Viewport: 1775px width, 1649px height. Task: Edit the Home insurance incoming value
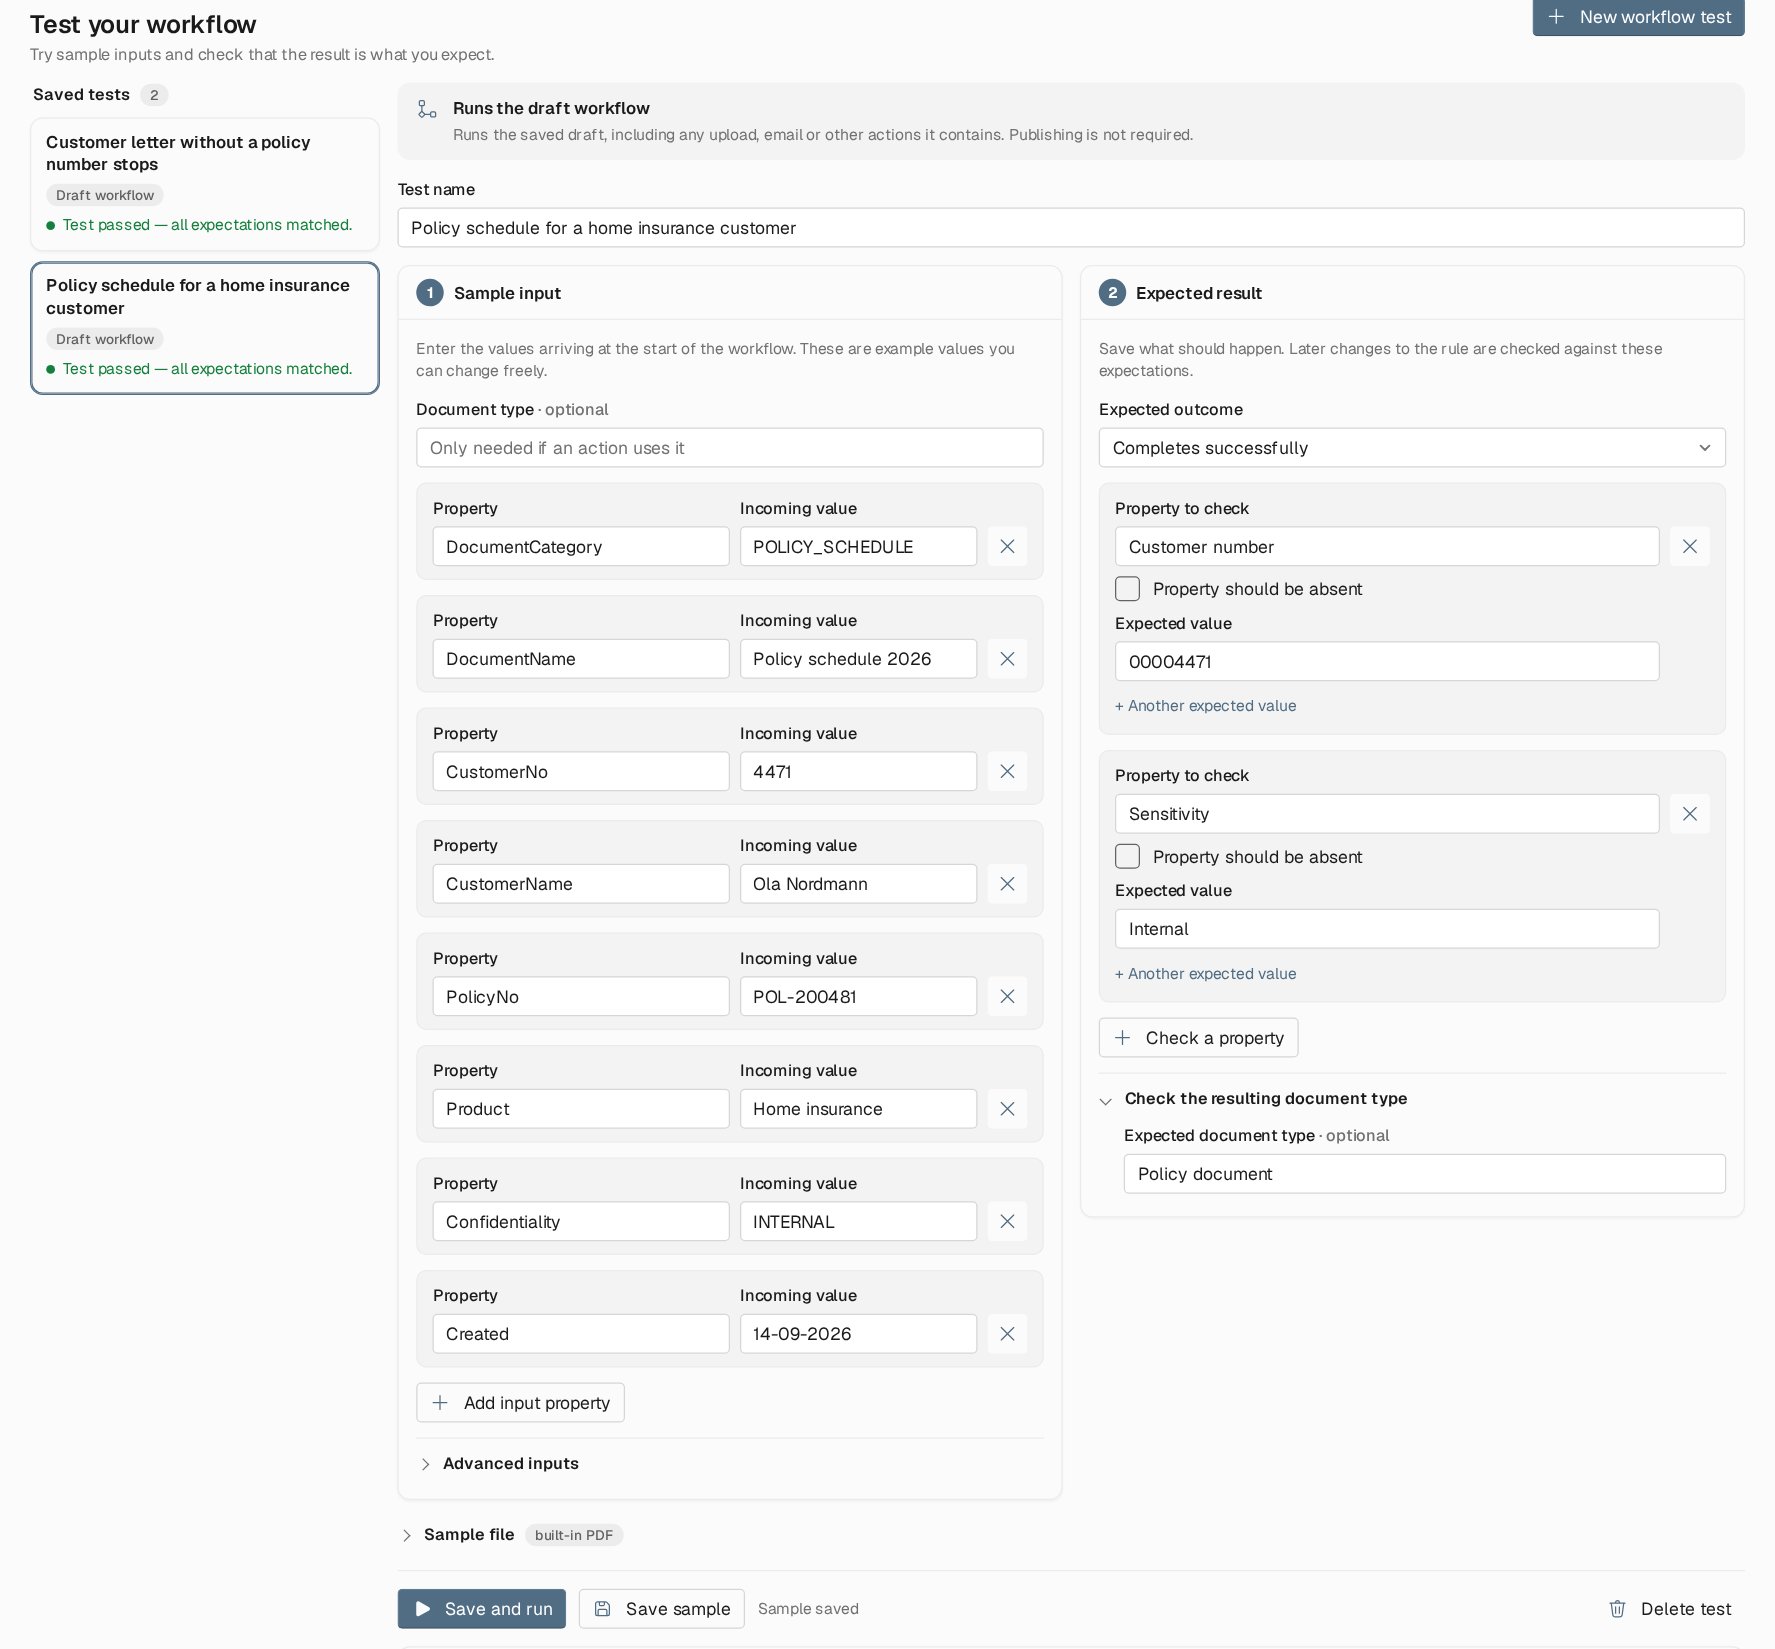(x=858, y=1109)
